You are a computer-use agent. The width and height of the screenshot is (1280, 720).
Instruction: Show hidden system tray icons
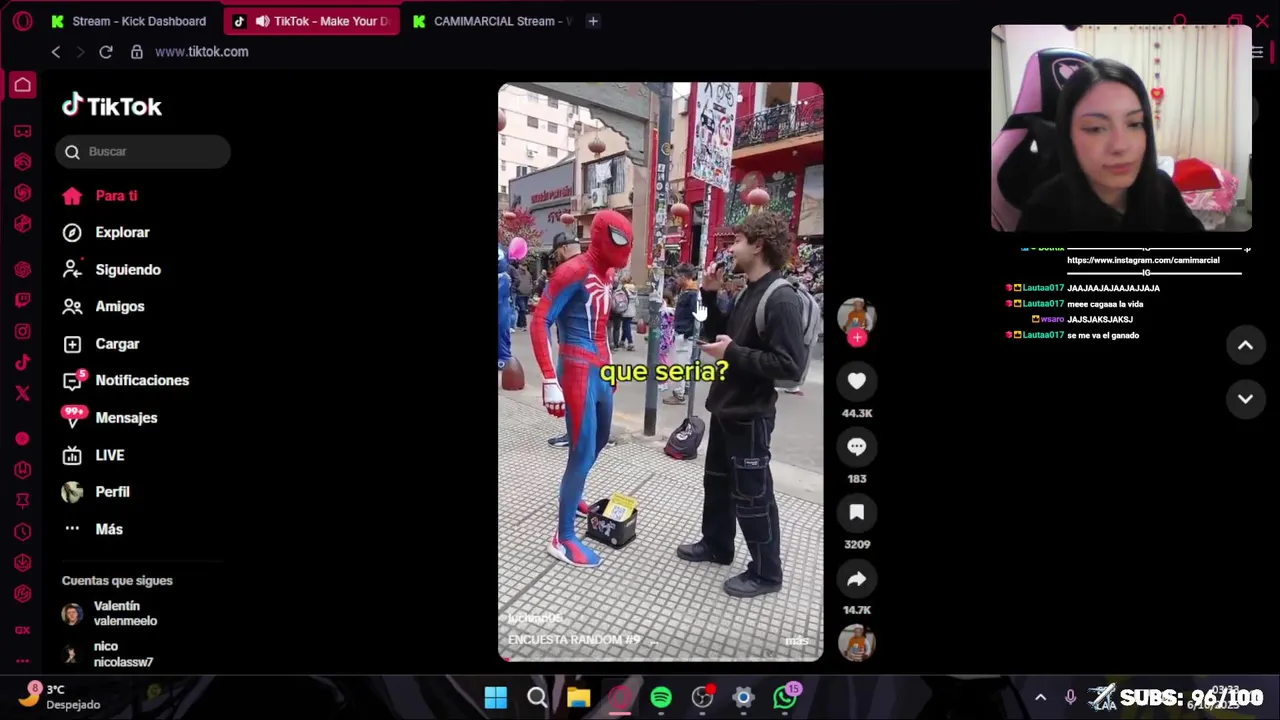1040,697
